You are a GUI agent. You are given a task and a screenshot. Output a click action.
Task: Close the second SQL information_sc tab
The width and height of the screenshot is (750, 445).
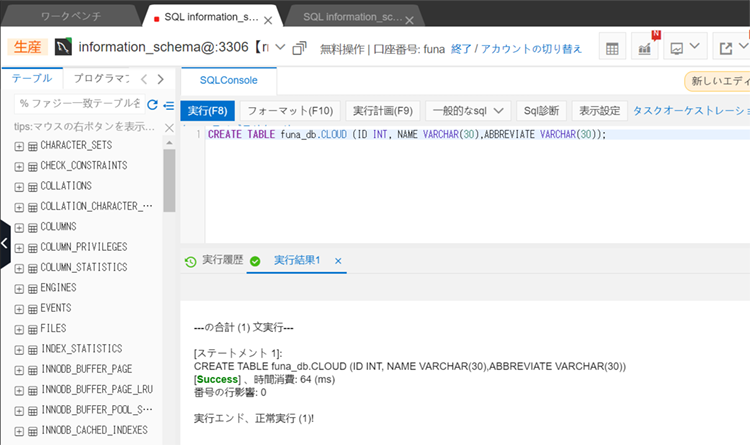(x=409, y=20)
